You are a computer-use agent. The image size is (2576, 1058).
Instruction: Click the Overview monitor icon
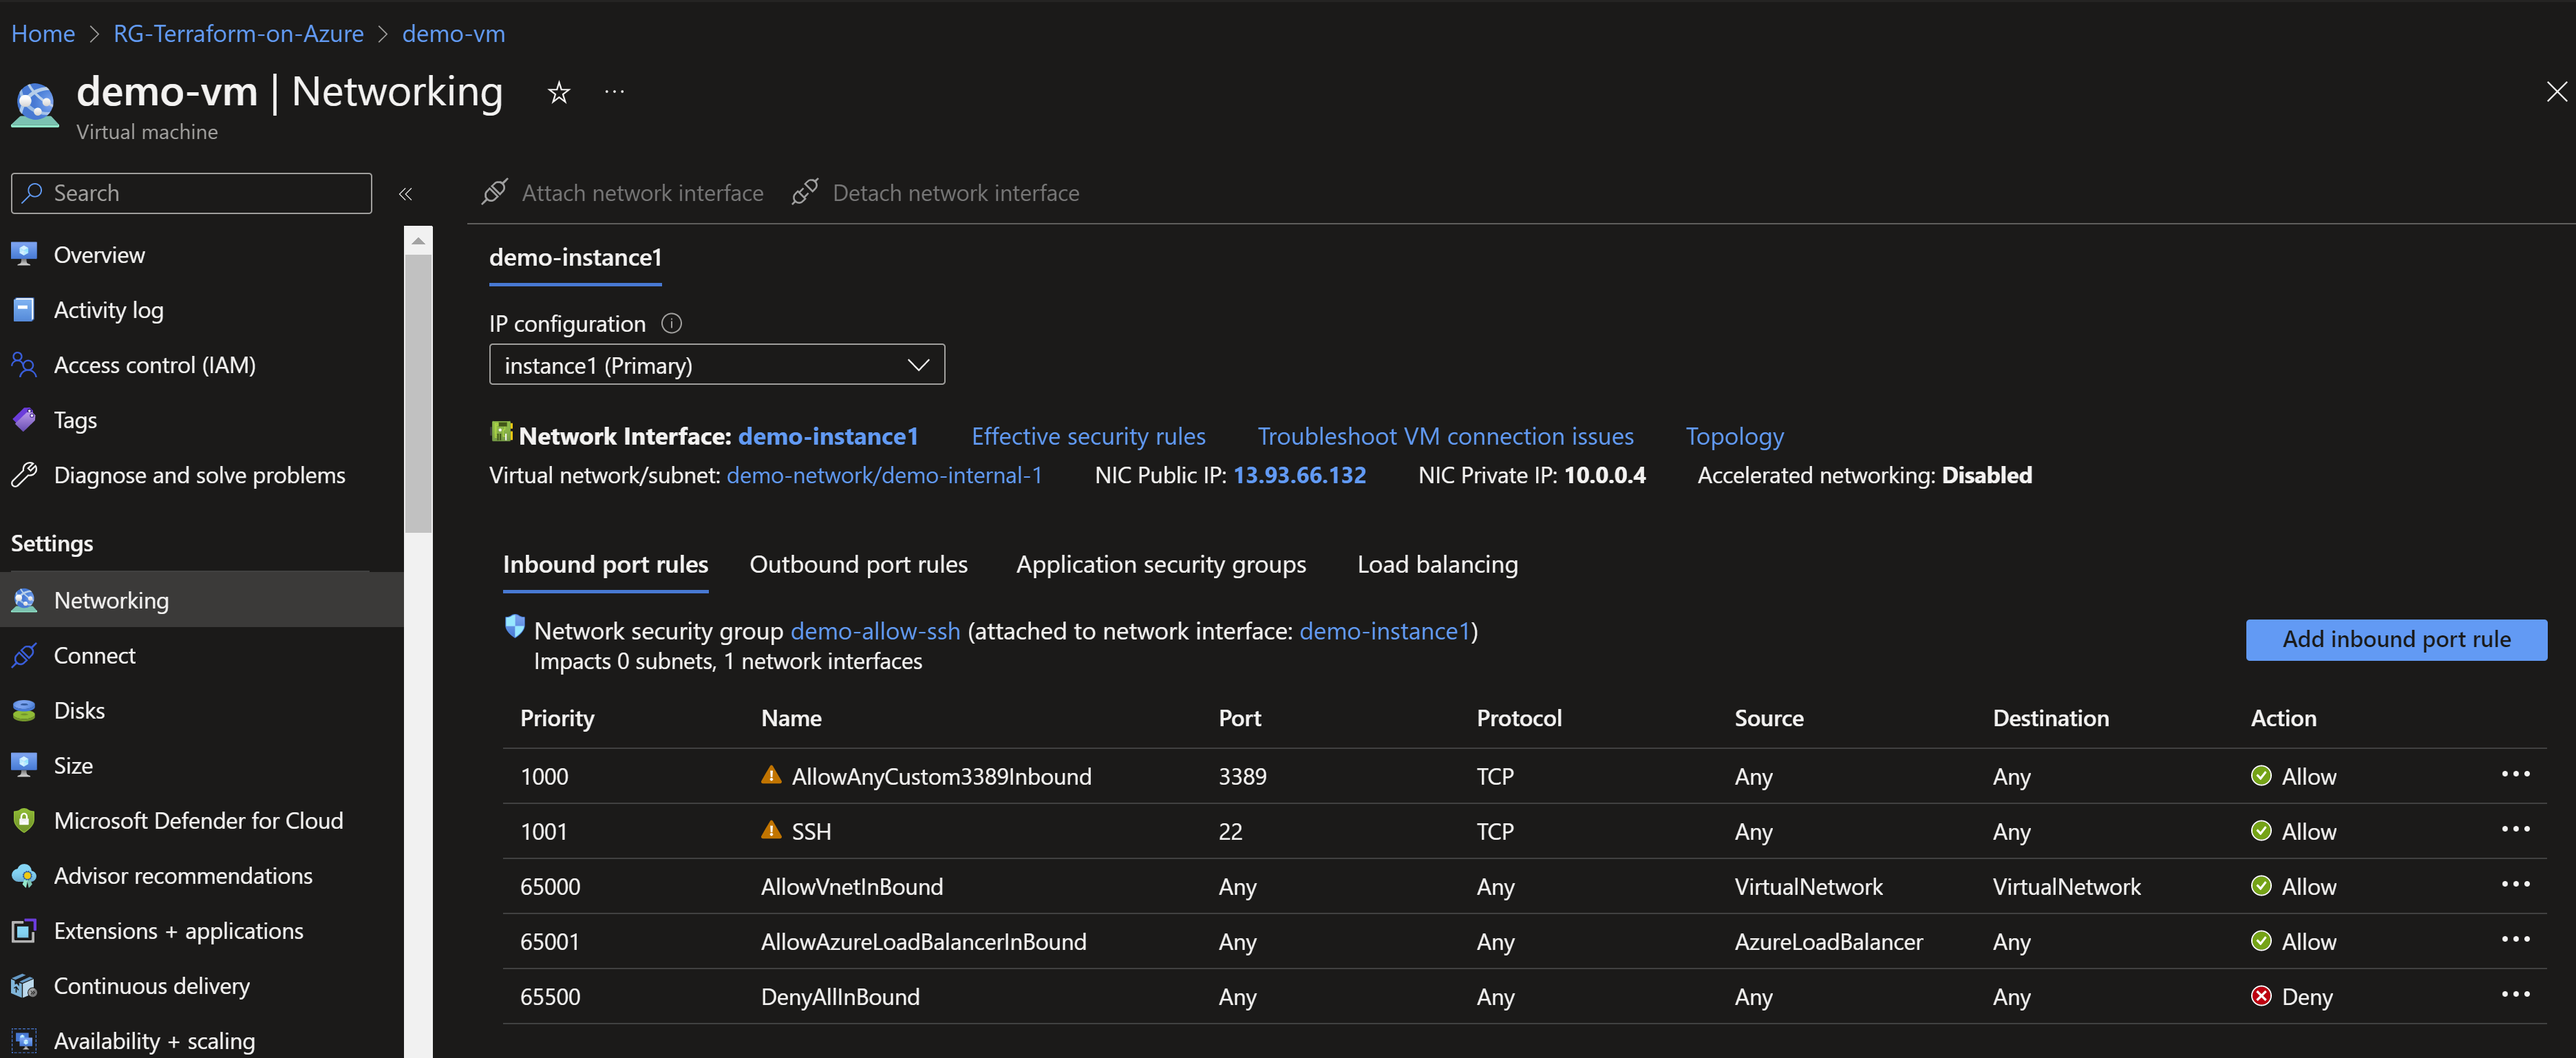tap(24, 254)
